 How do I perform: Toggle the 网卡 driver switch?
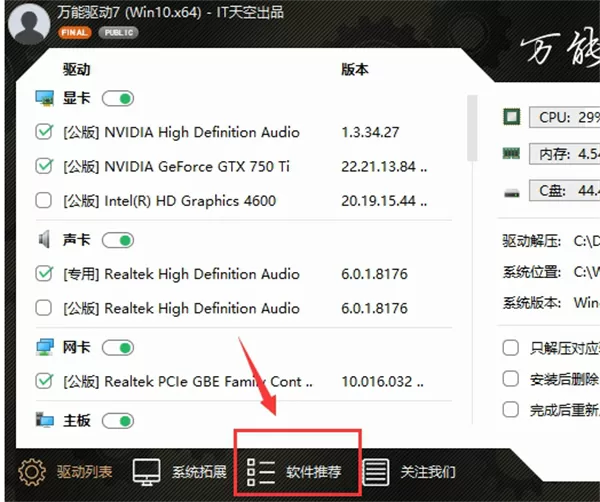pos(118,348)
